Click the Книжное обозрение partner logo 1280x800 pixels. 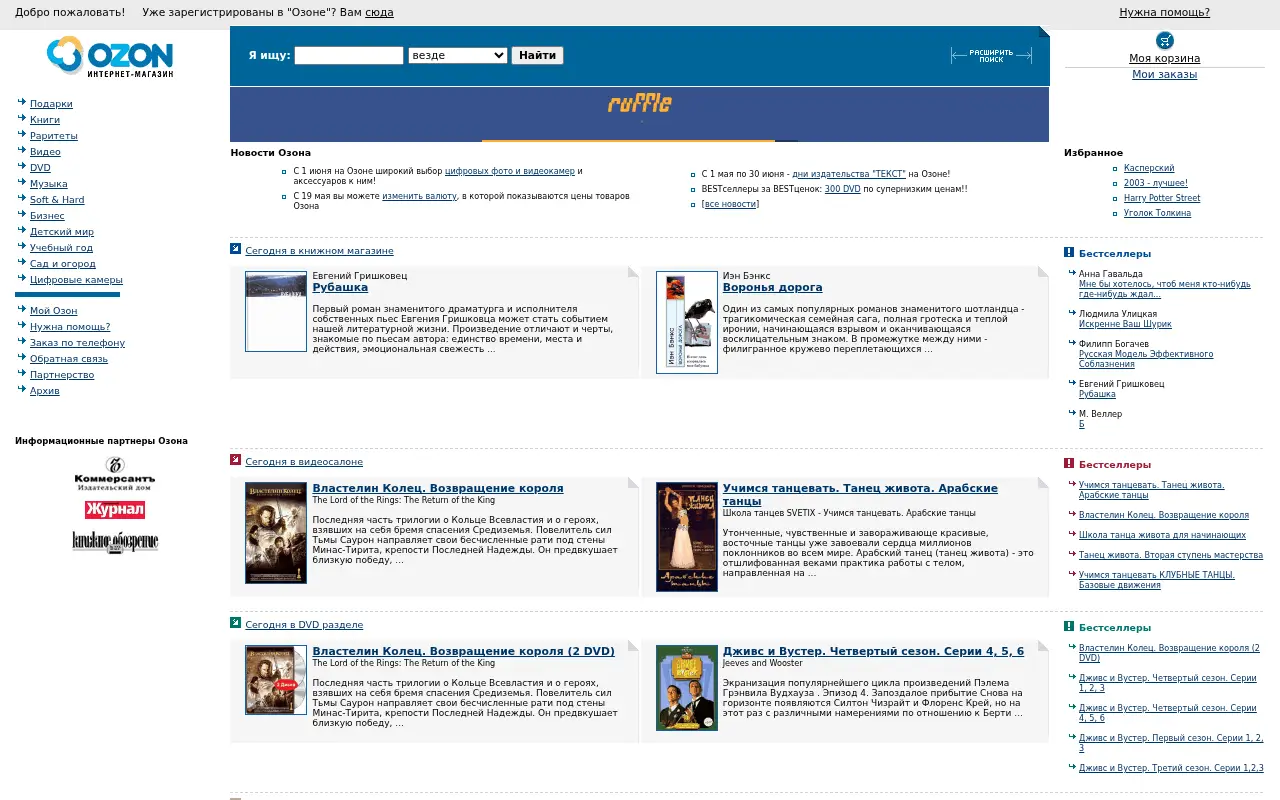115,542
